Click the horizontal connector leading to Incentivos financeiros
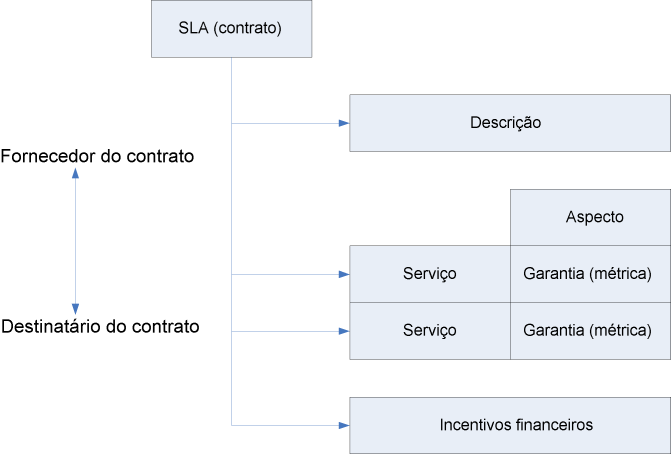671x454 pixels. point(285,425)
